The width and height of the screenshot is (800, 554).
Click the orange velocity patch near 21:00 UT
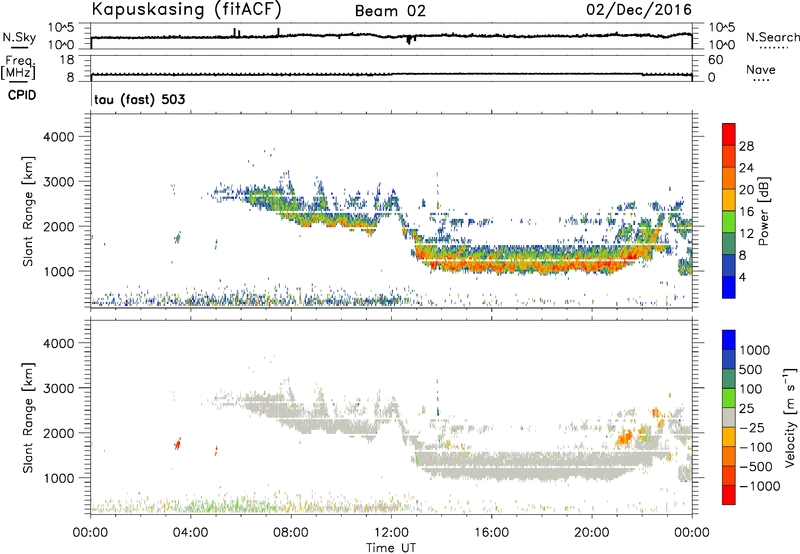(624, 438)
